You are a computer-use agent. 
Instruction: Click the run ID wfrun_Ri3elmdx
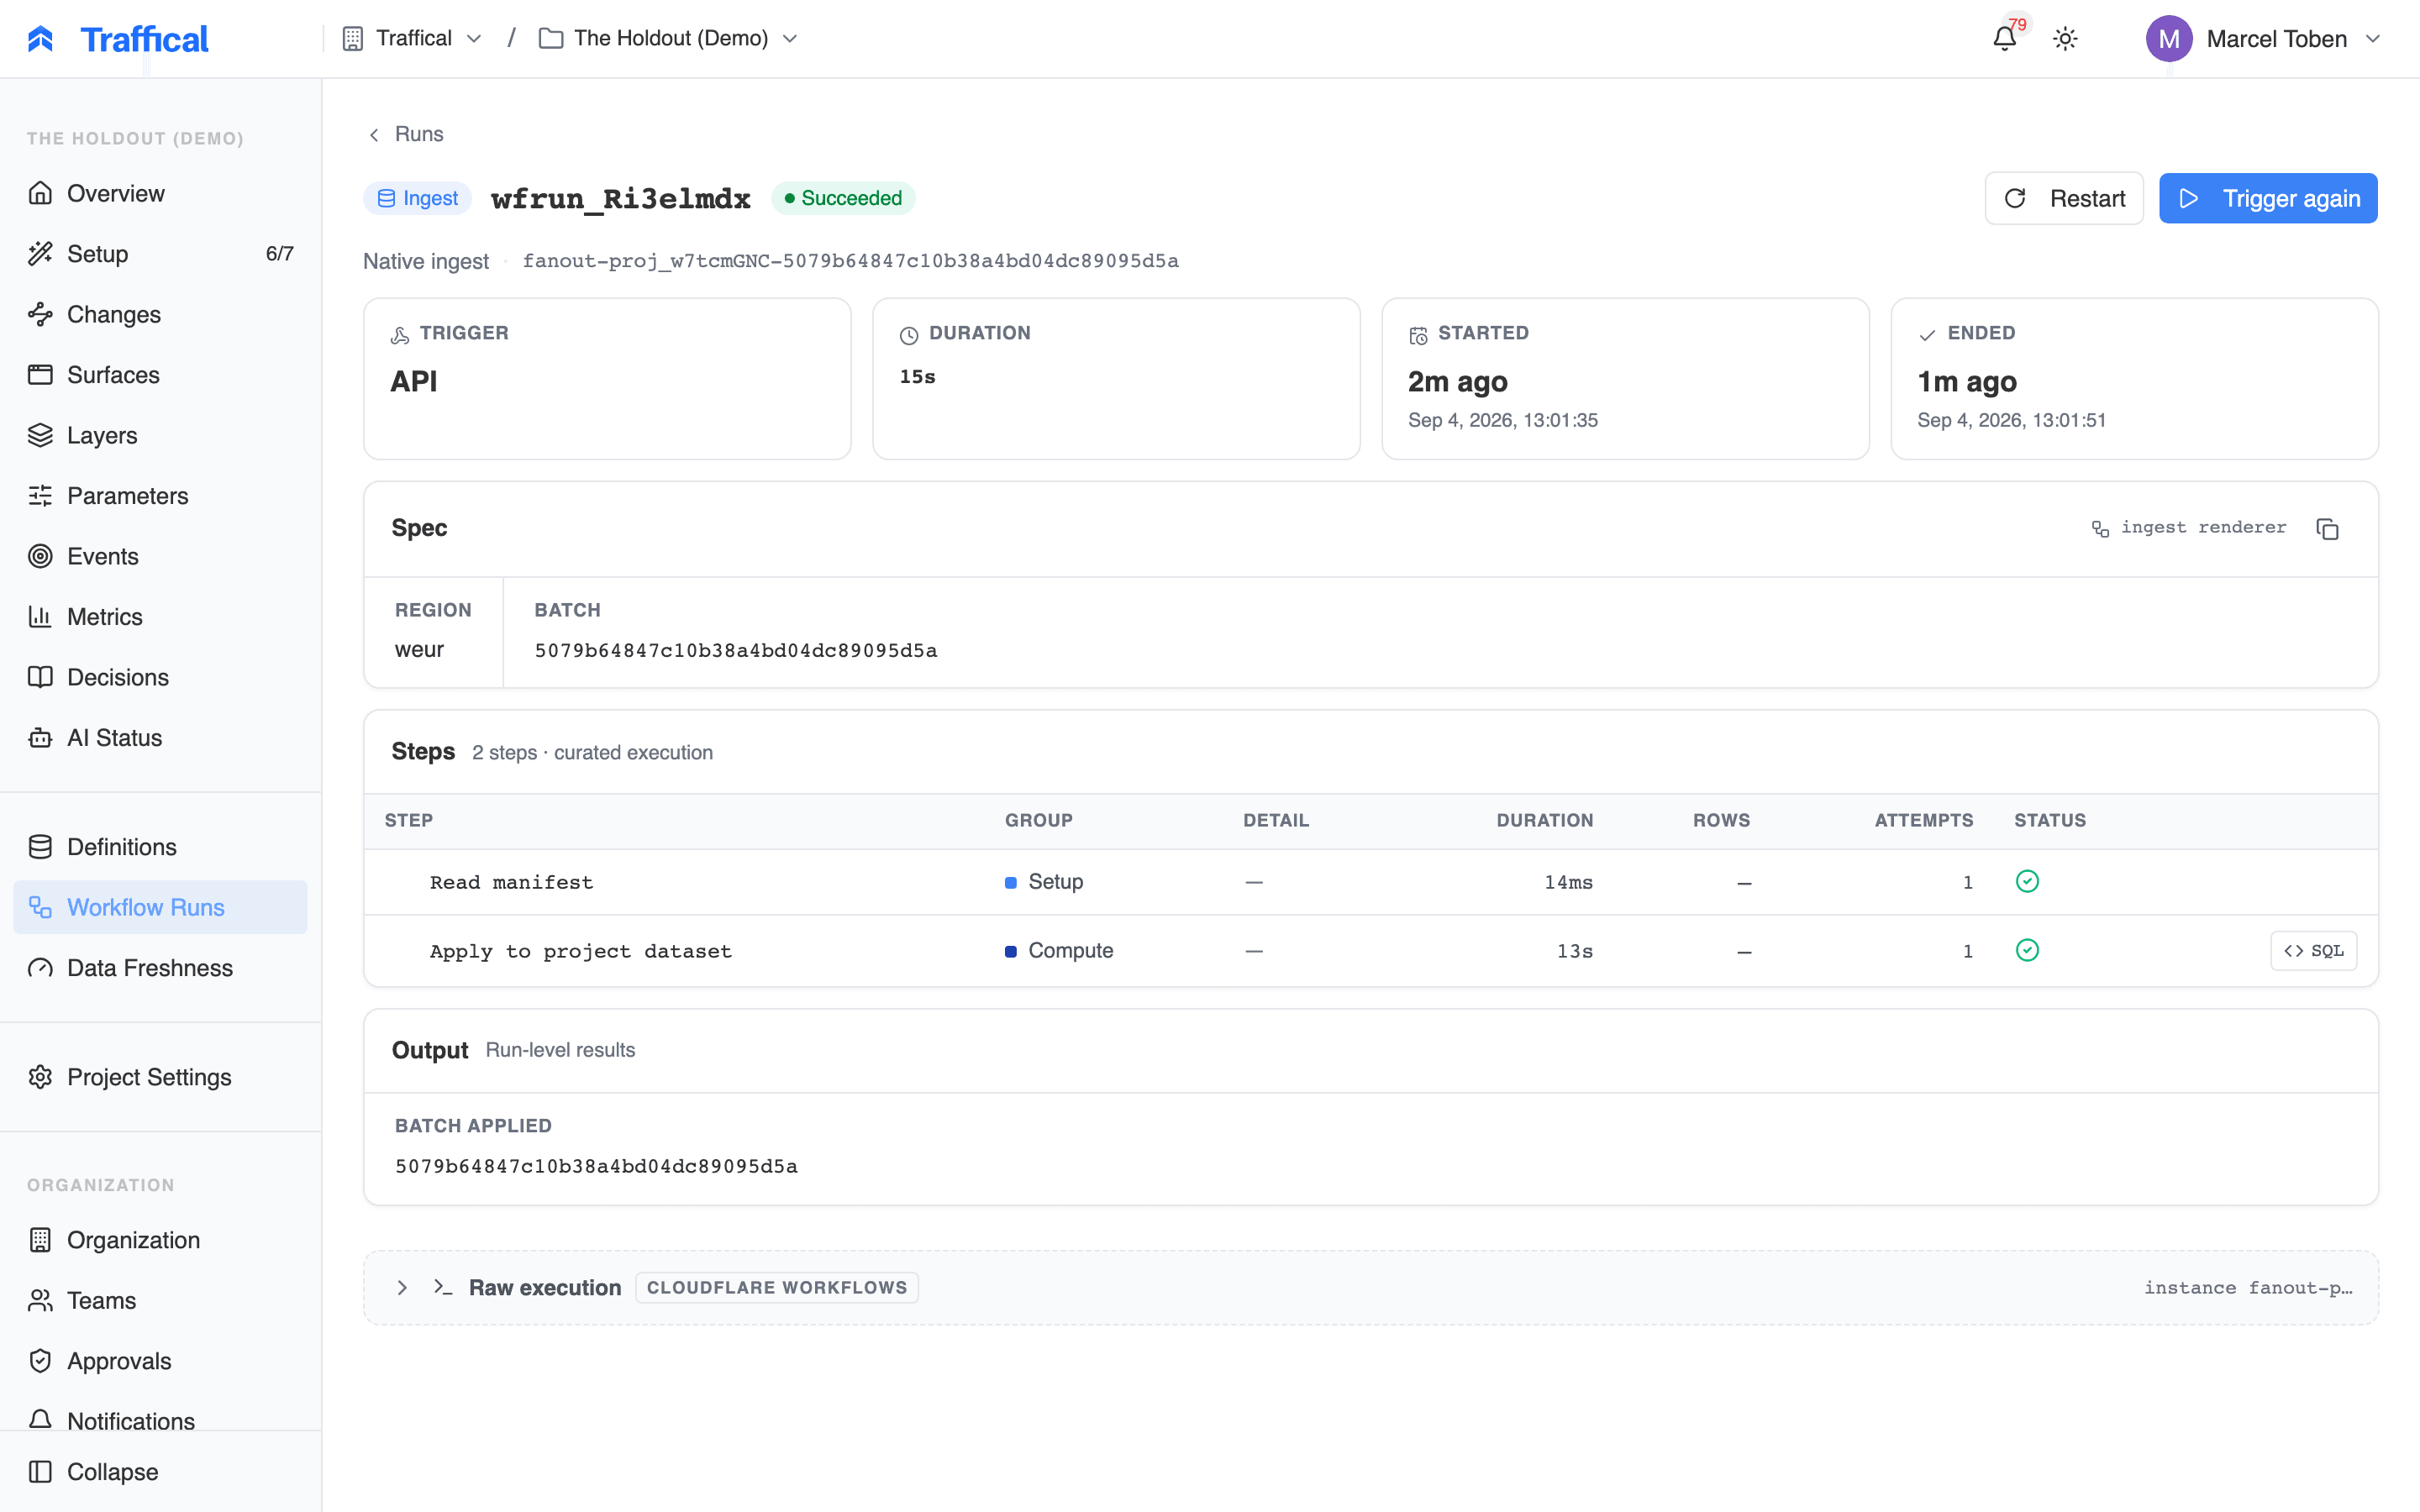pos(620,198)
